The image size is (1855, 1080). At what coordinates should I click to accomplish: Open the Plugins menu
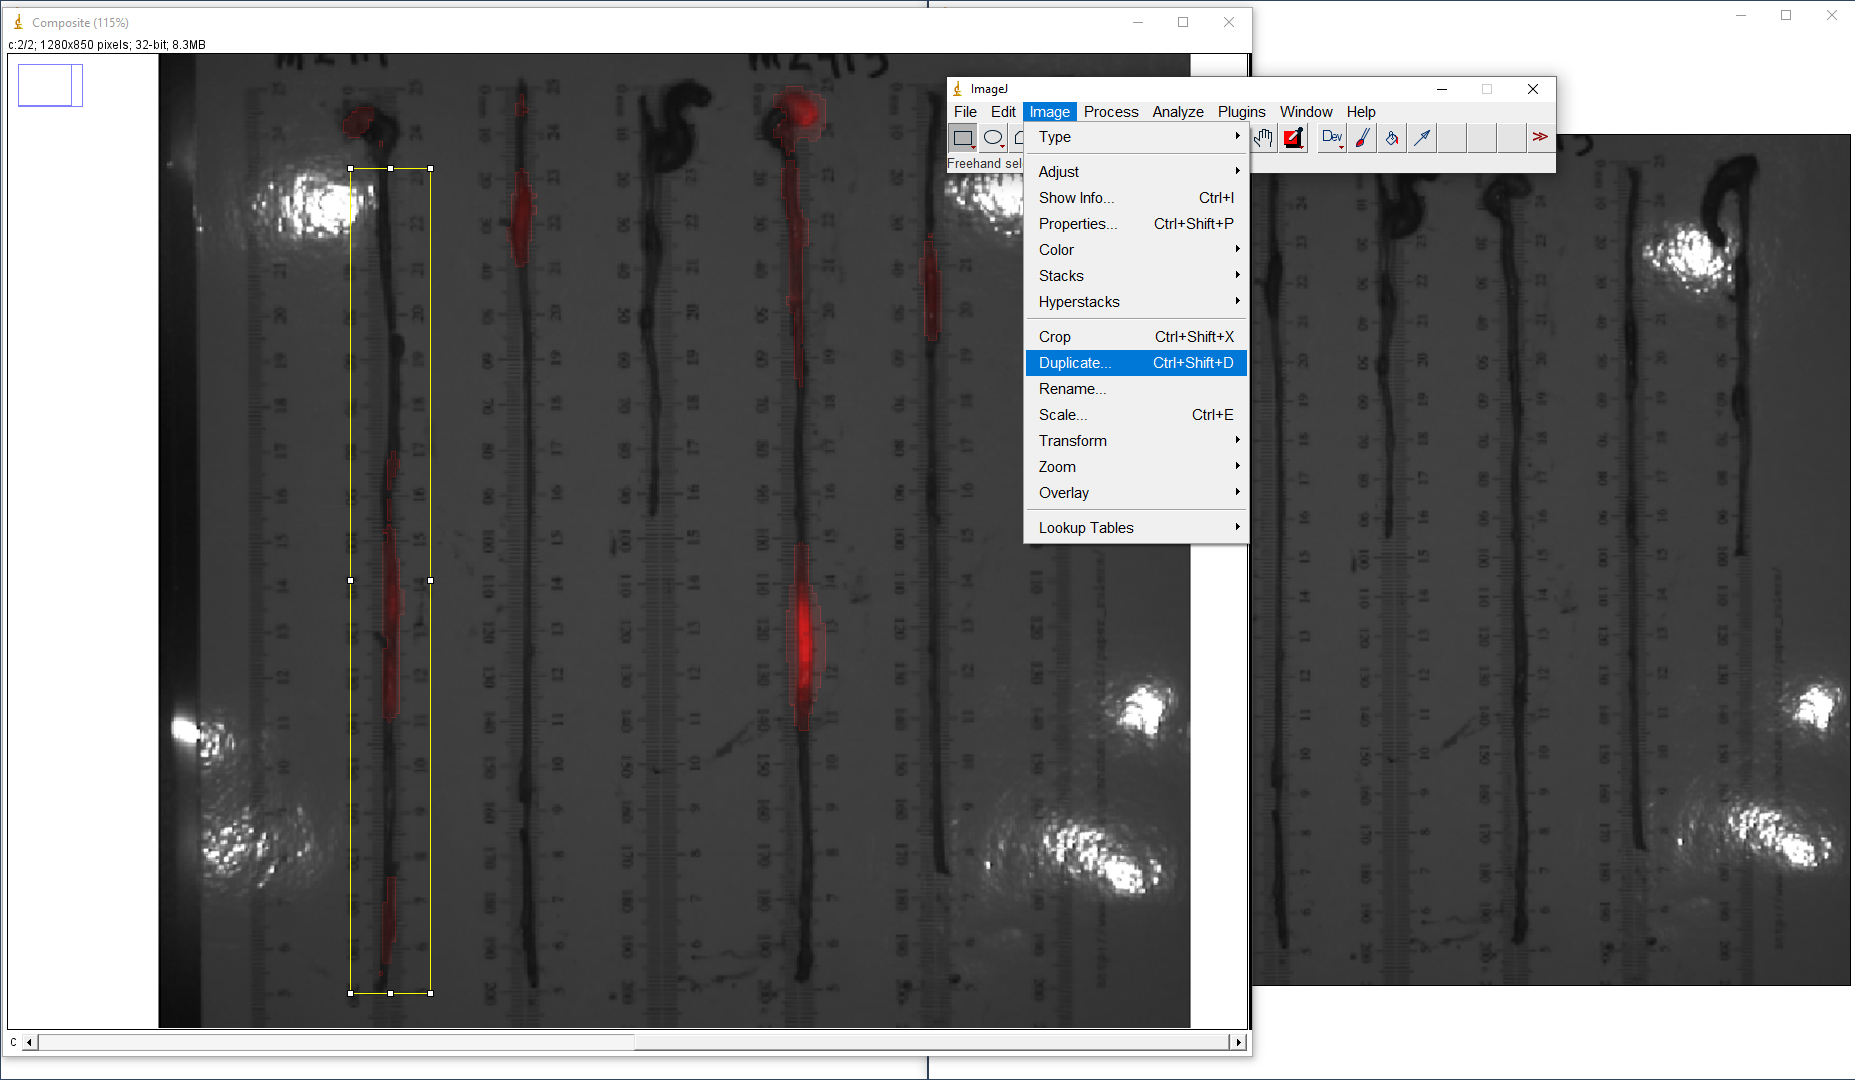pyautogui.click(x=1241, y=112)
